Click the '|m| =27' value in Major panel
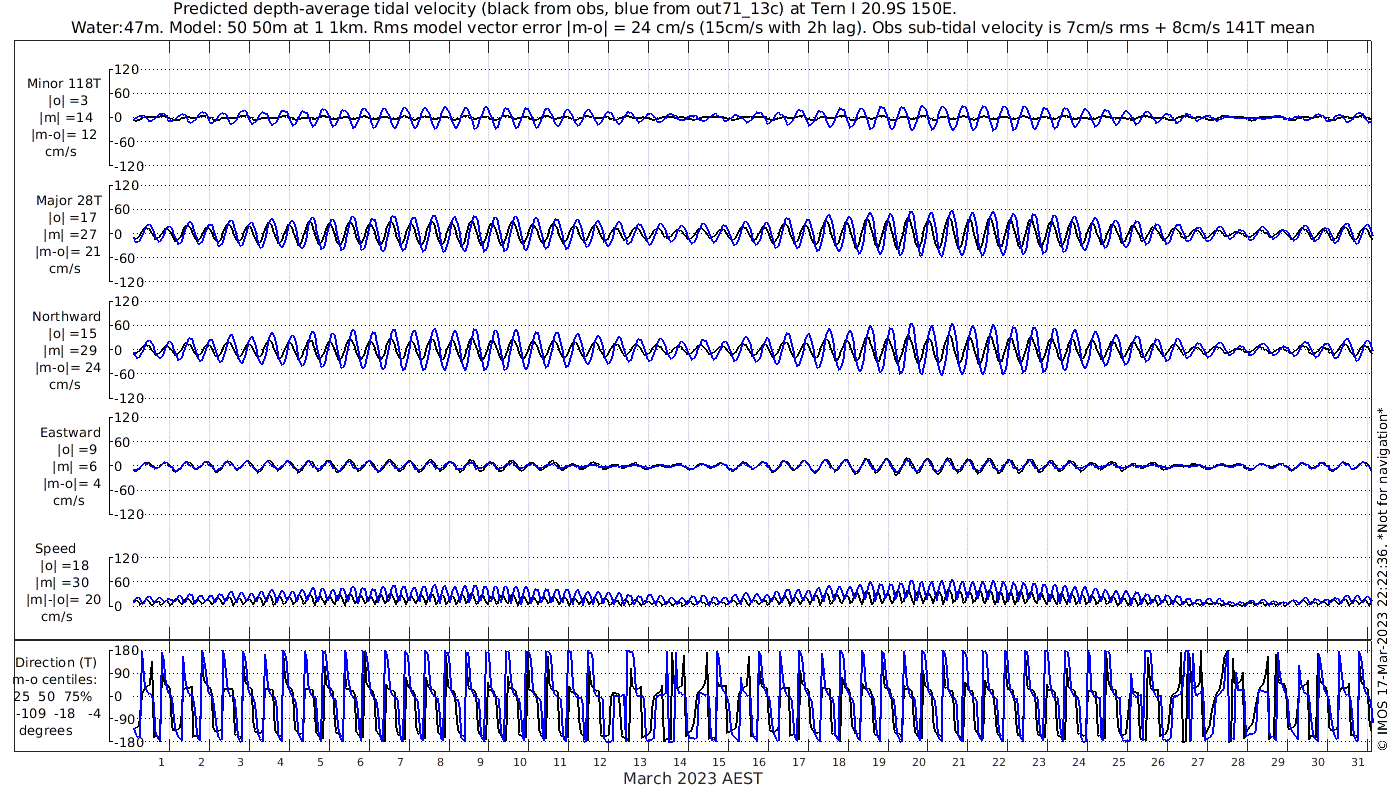The width and height of the screenshot is (1400, 800). 70,235
